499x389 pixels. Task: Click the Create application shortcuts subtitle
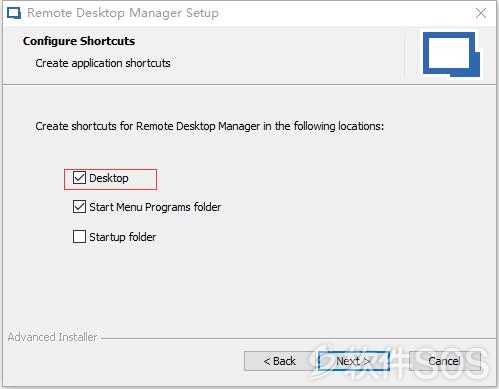103,63
